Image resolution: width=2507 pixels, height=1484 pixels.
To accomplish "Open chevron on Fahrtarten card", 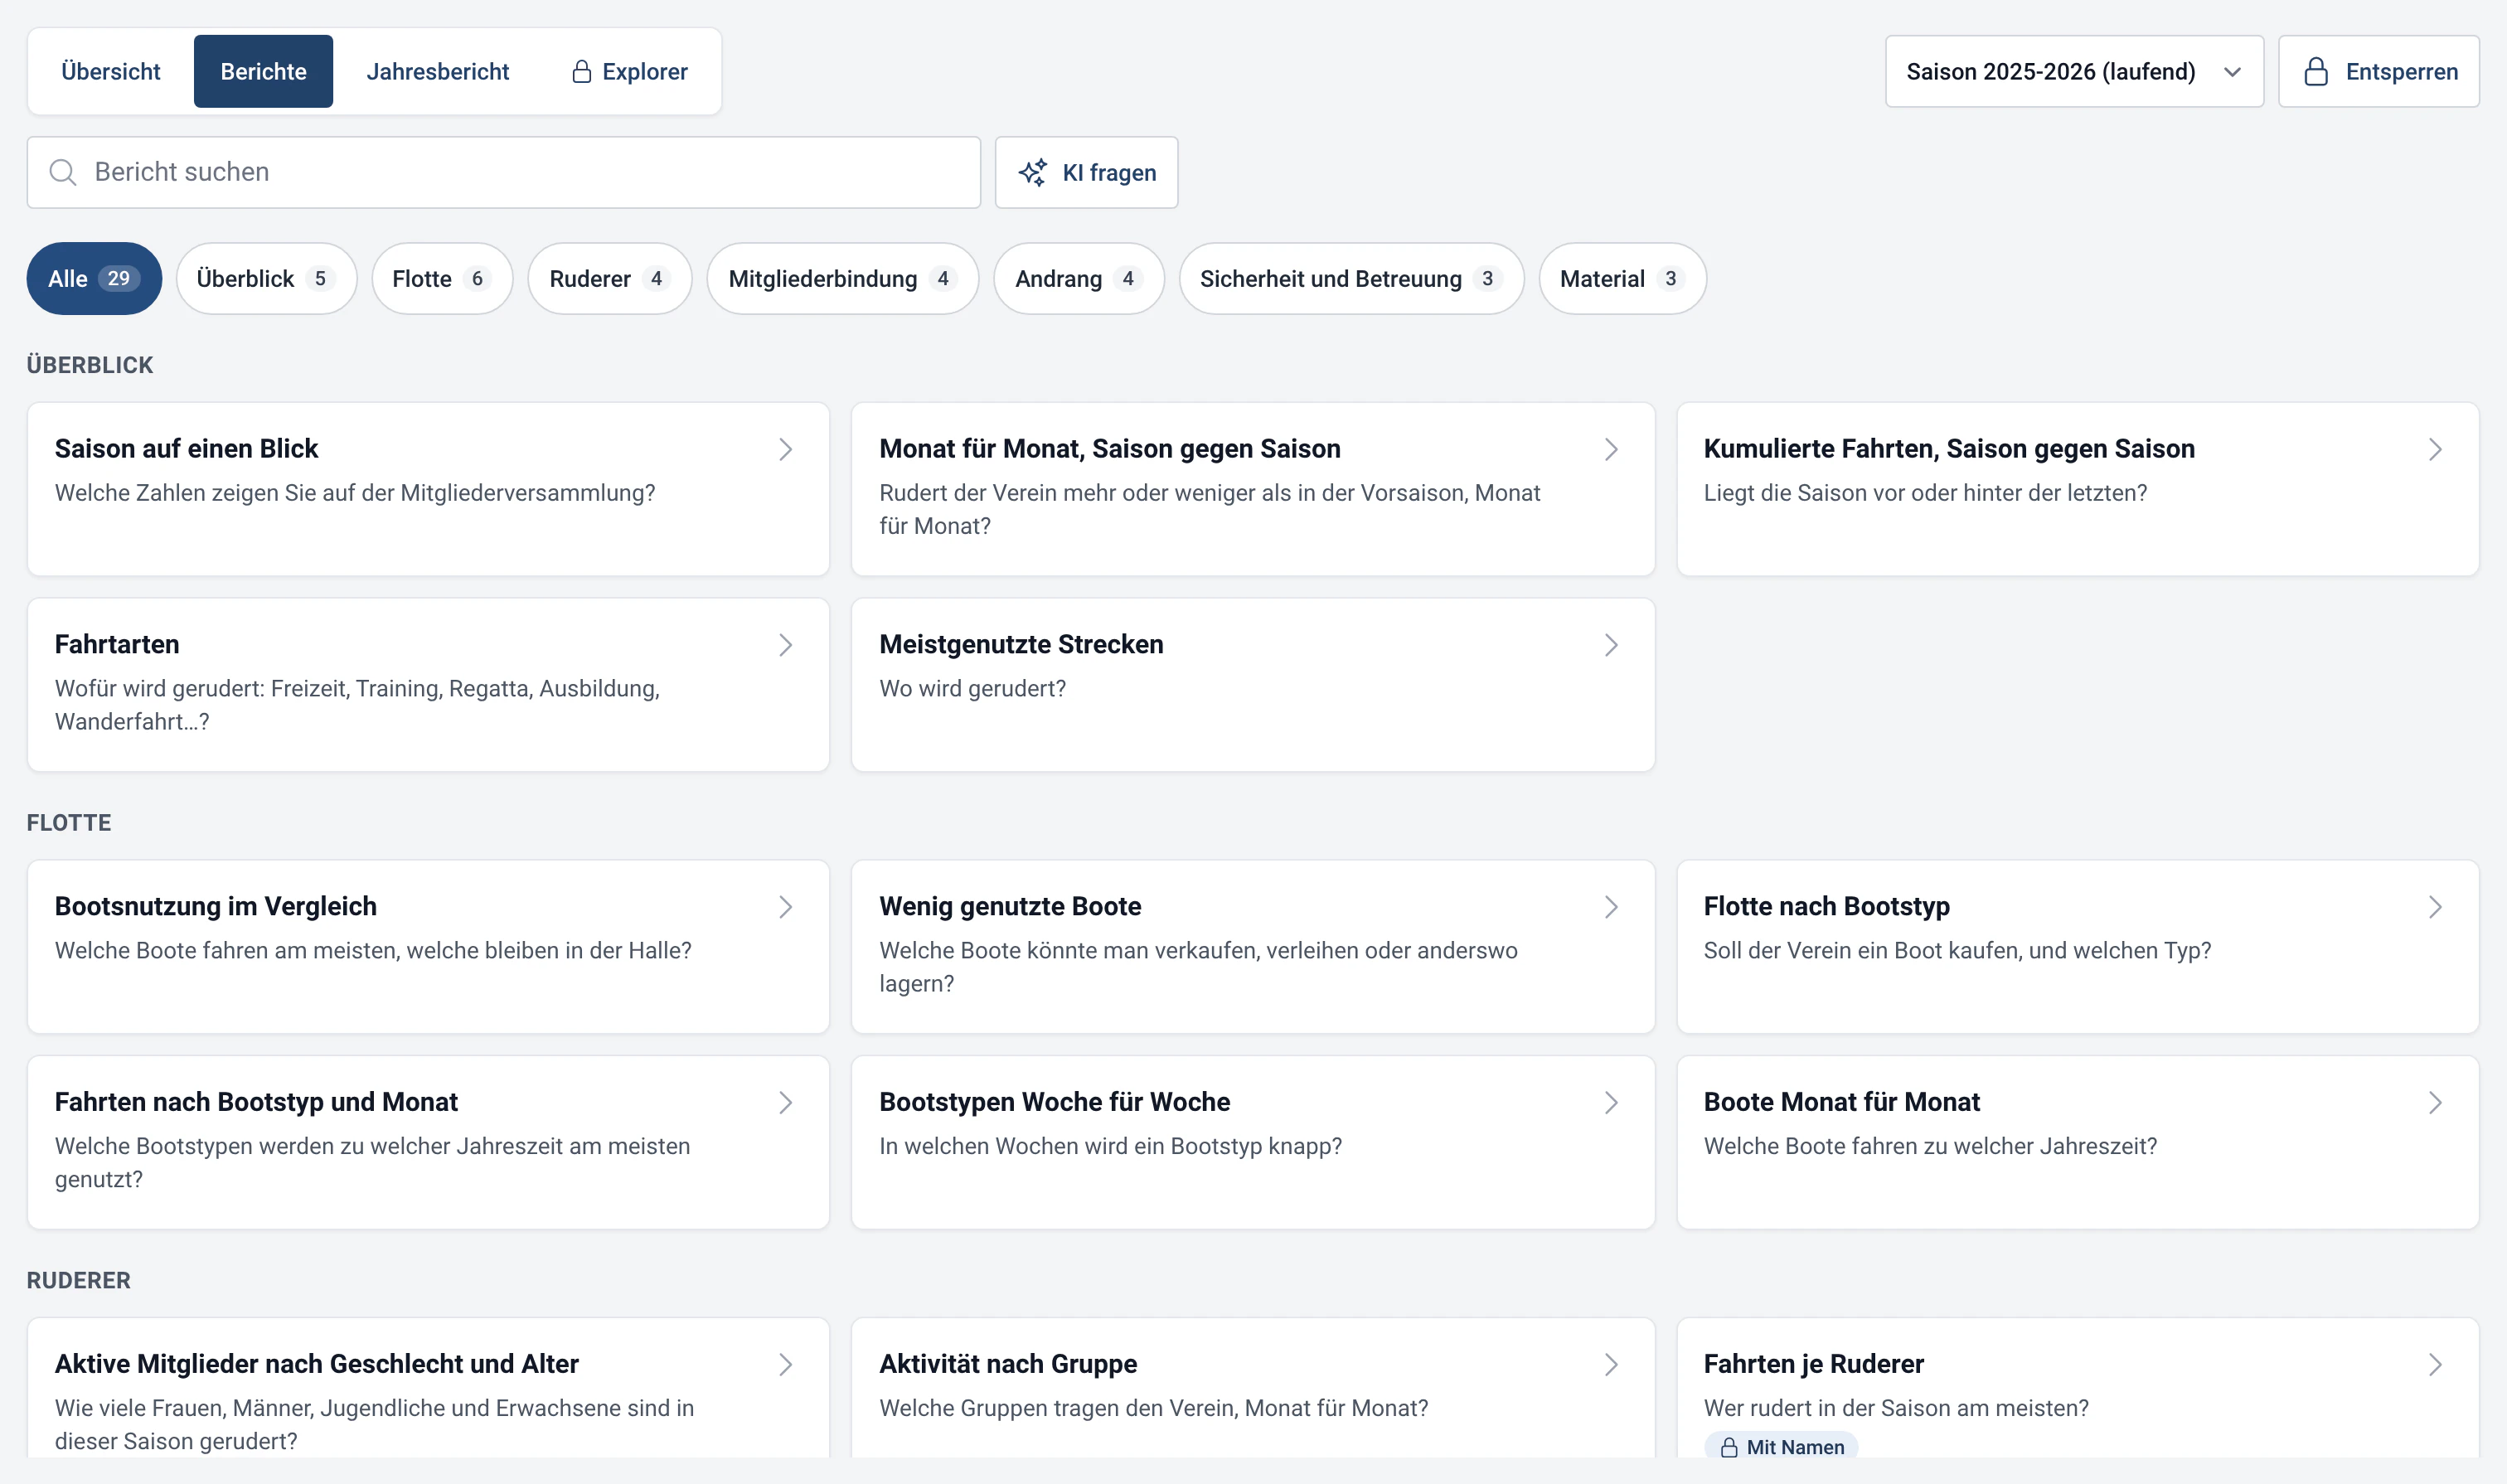I will pyautogui.click(x=786, y=645).
